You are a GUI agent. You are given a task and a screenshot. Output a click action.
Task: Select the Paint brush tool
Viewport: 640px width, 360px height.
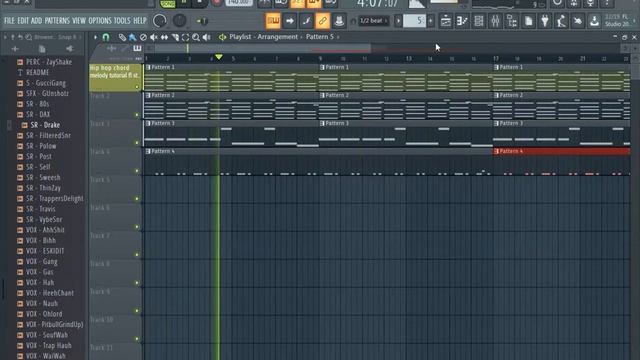(132, 38)
